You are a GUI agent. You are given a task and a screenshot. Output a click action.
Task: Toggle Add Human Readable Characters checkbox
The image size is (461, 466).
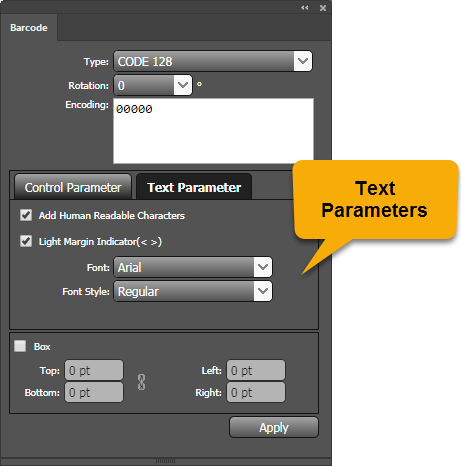(x=26, y=215)
